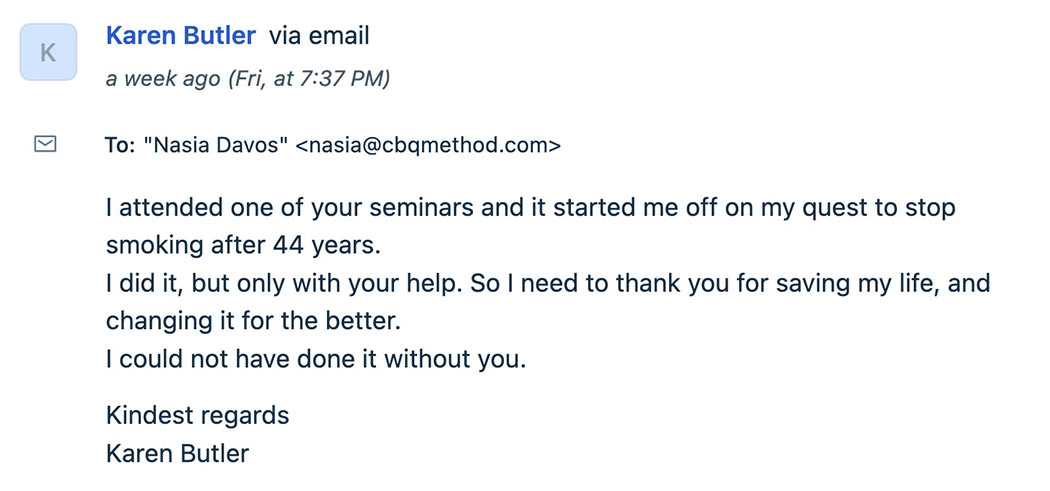Click the "To:" recipient label
1050x491 pixels.
click(119, 145)
